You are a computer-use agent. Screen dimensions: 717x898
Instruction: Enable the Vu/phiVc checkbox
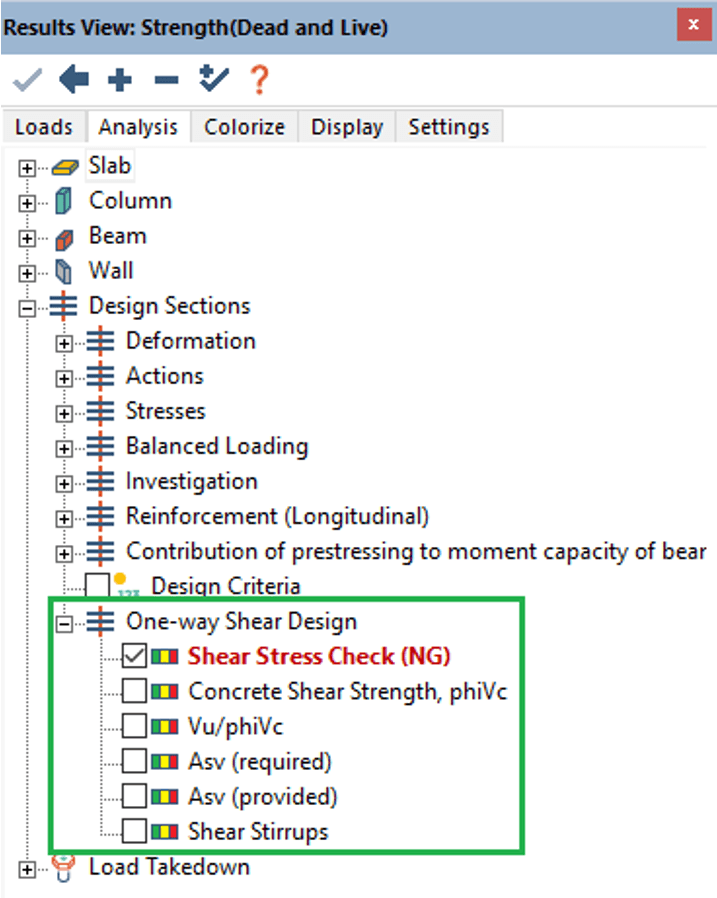click(x=134, y=727)
